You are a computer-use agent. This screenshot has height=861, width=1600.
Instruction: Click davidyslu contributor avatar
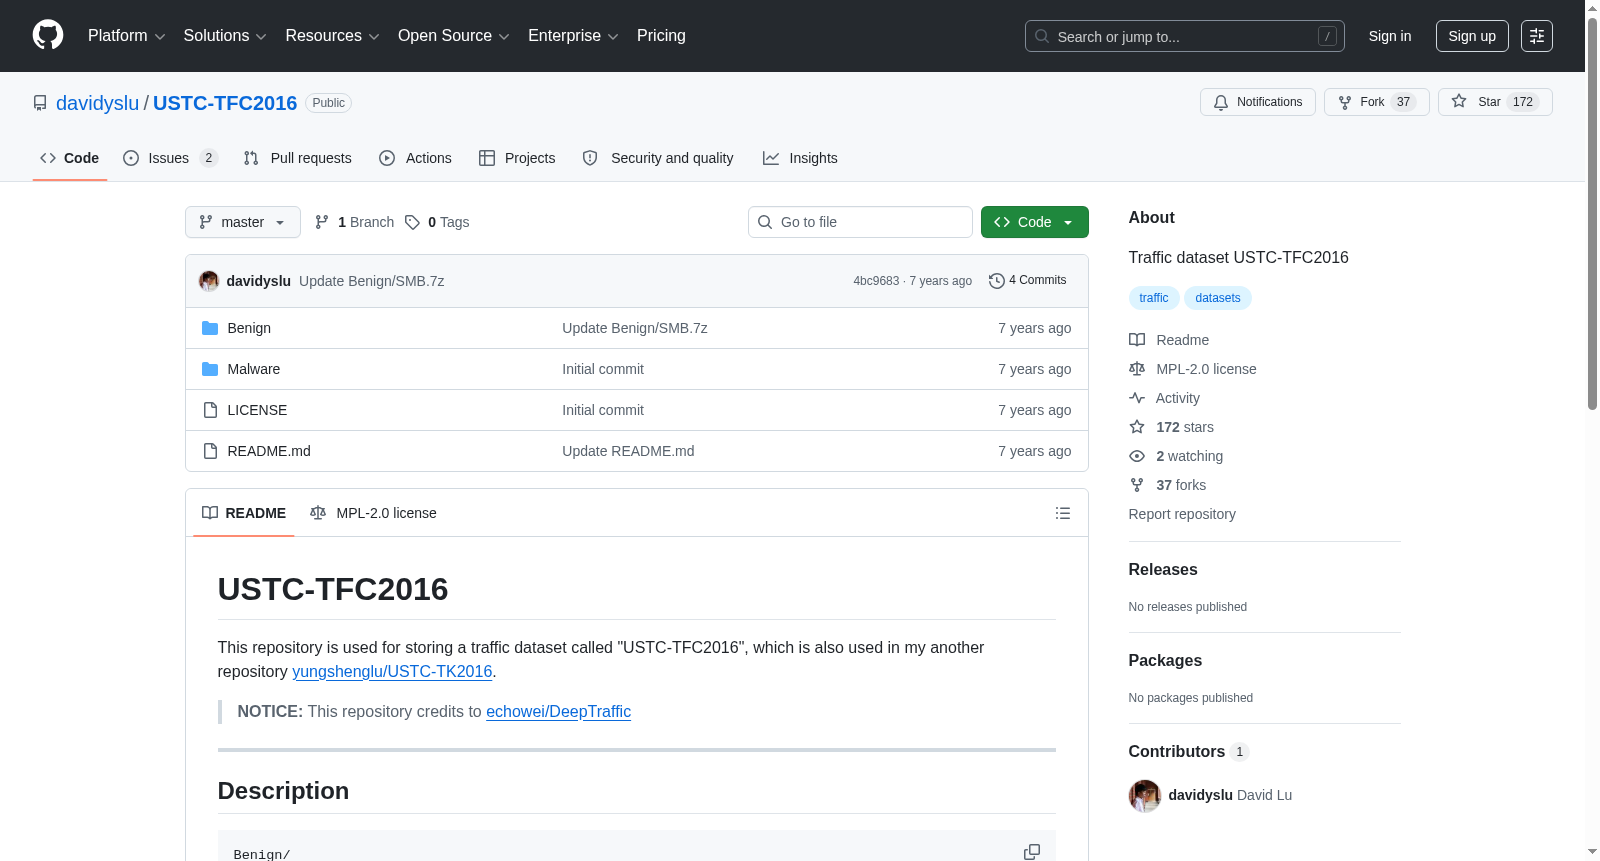coord(1145,796)
